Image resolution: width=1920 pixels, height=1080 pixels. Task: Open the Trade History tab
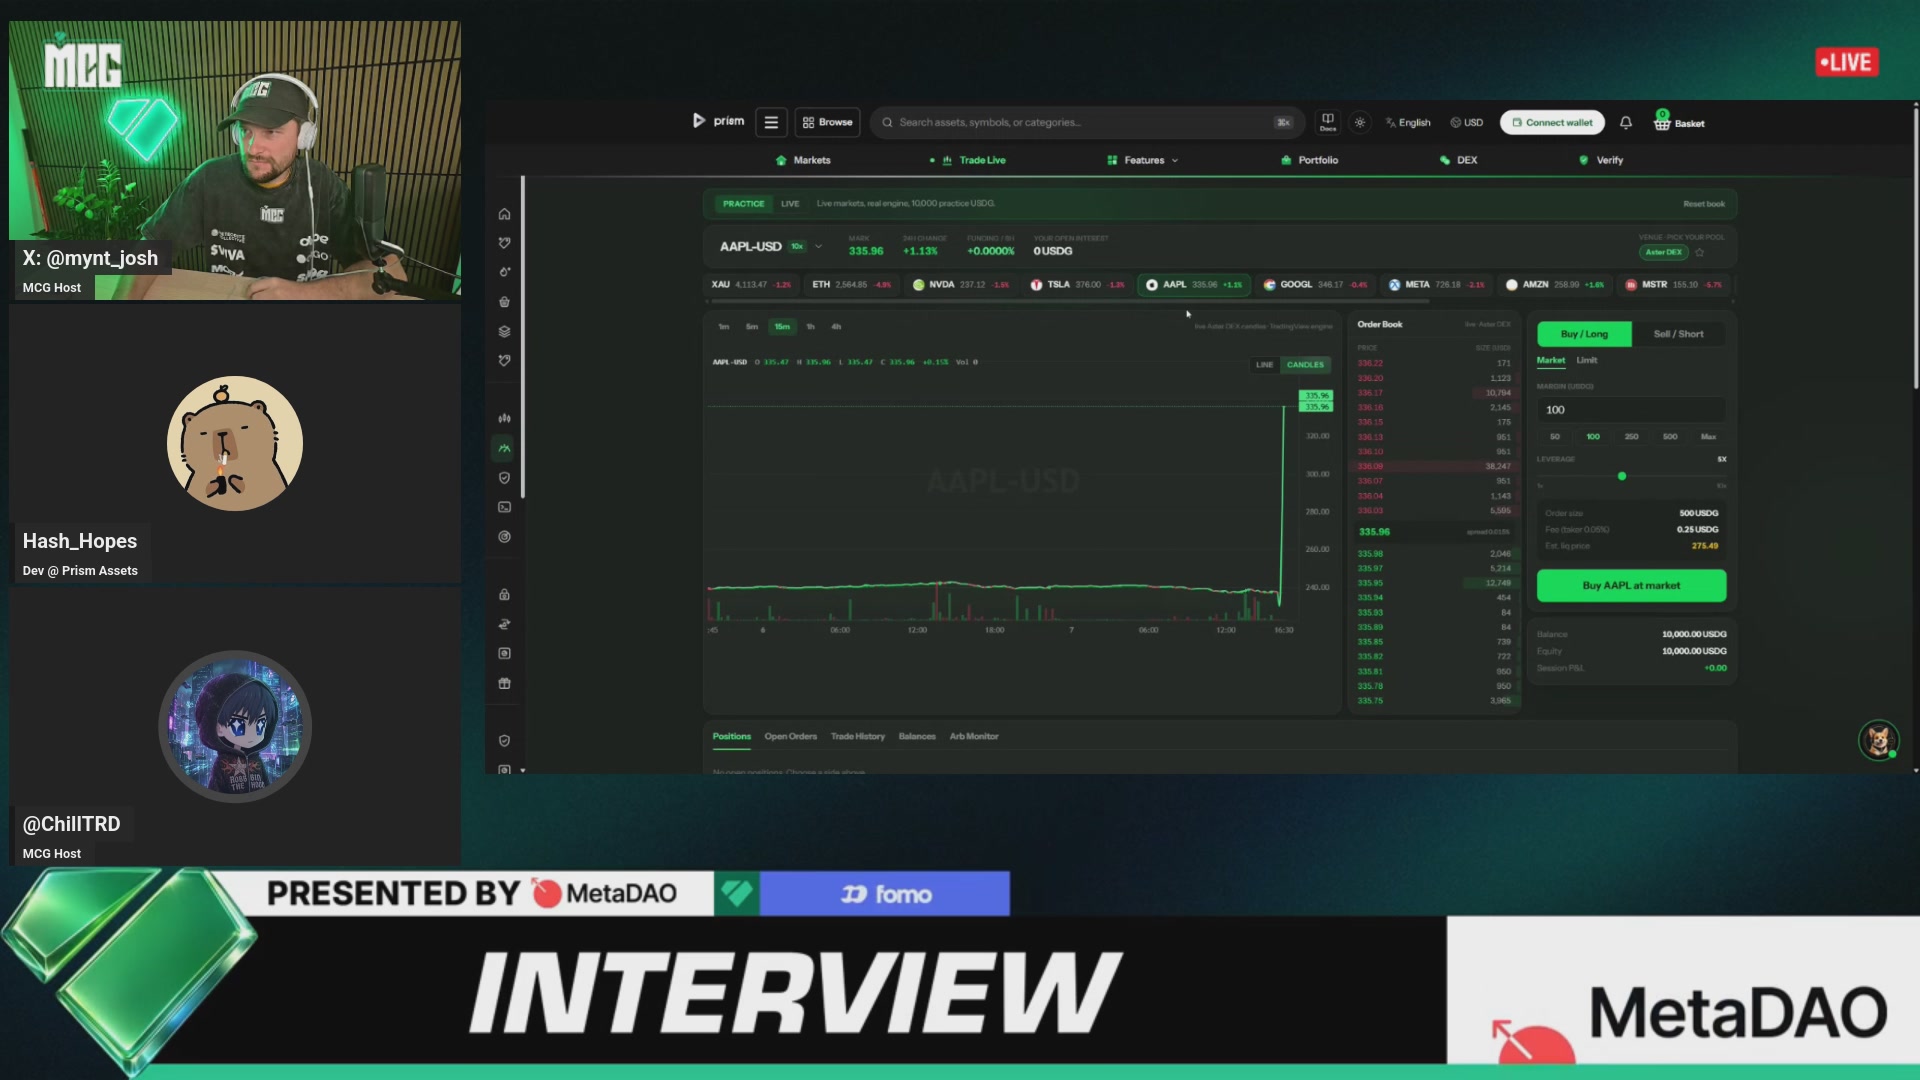coord(858,737)
